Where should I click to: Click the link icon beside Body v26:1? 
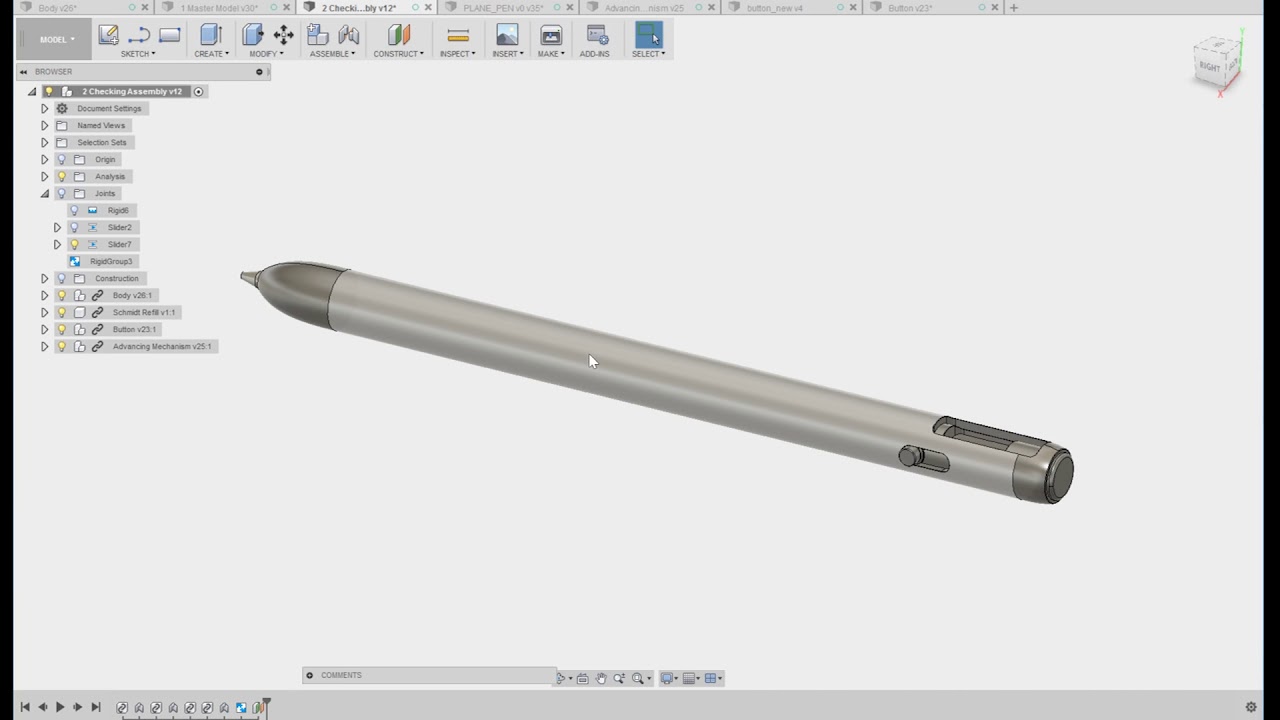click(x=98, y=295)
